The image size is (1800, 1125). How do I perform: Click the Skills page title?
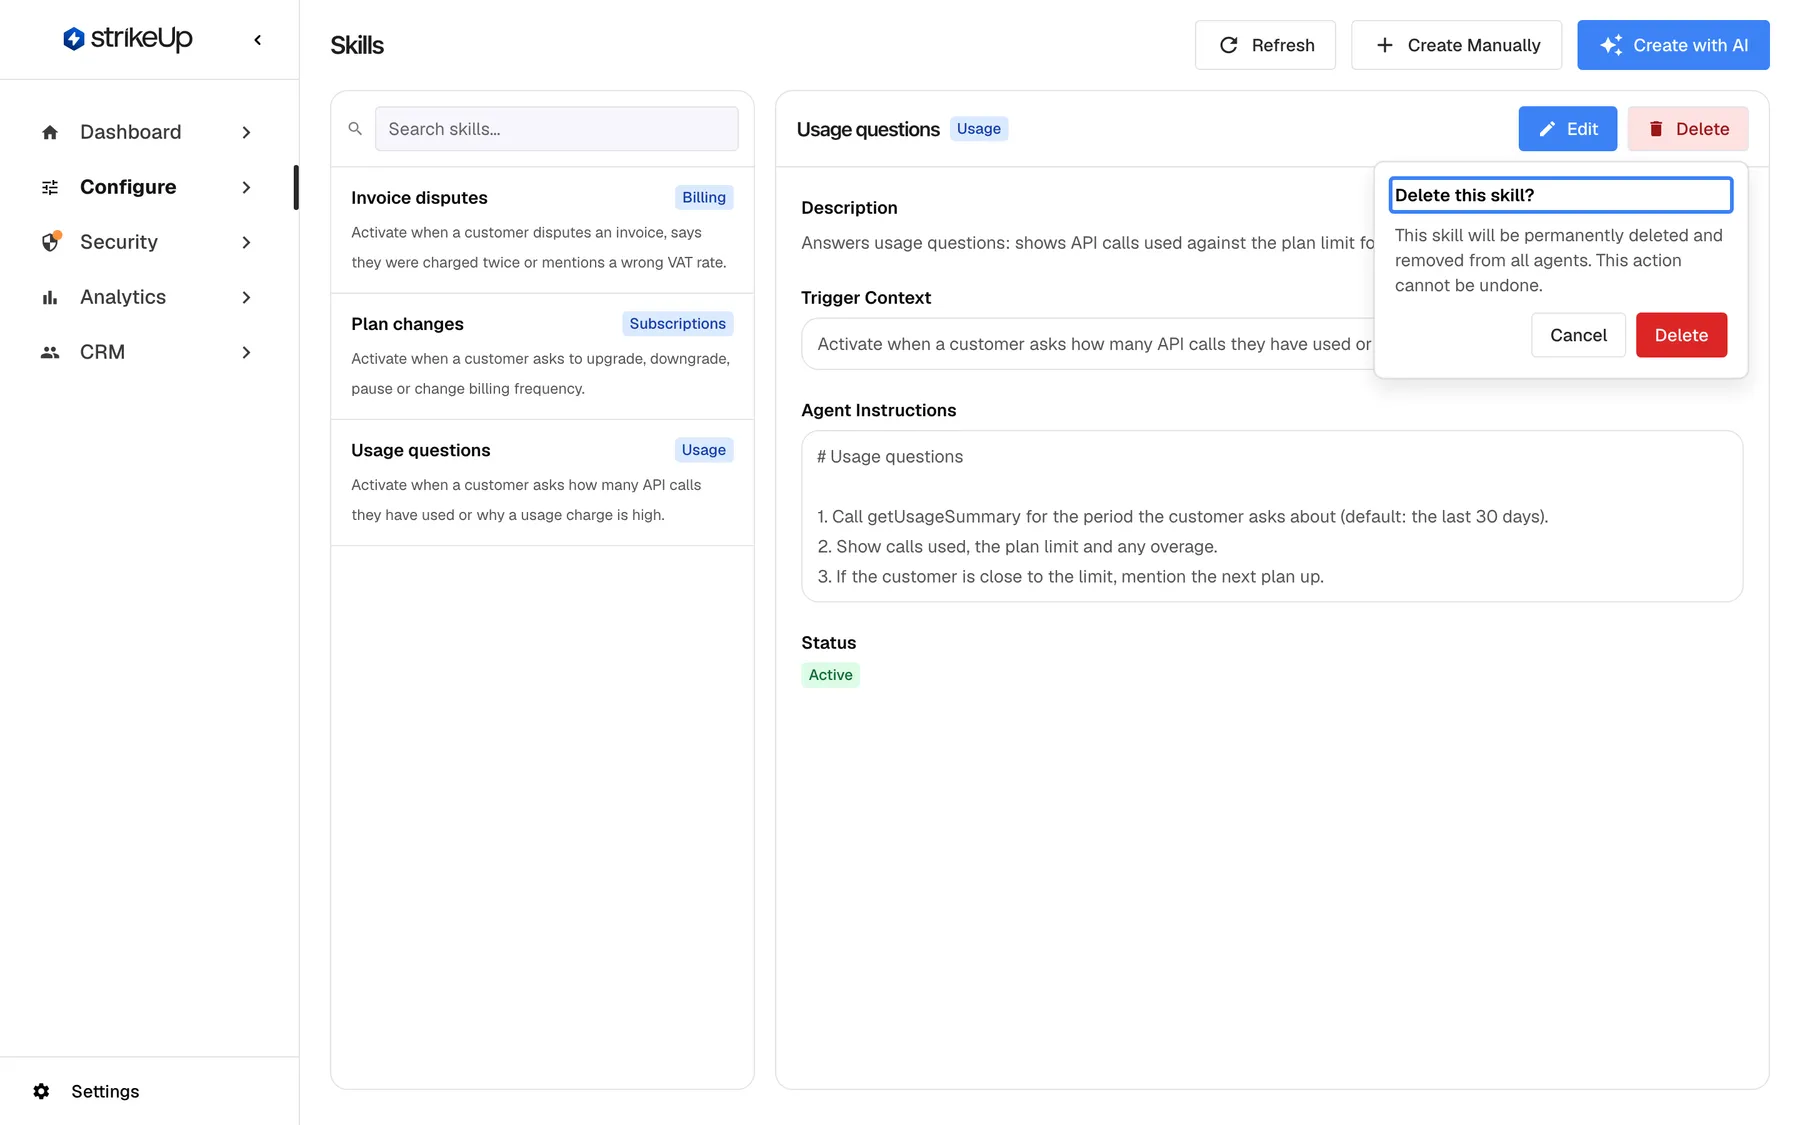click(x=357, y=45)
